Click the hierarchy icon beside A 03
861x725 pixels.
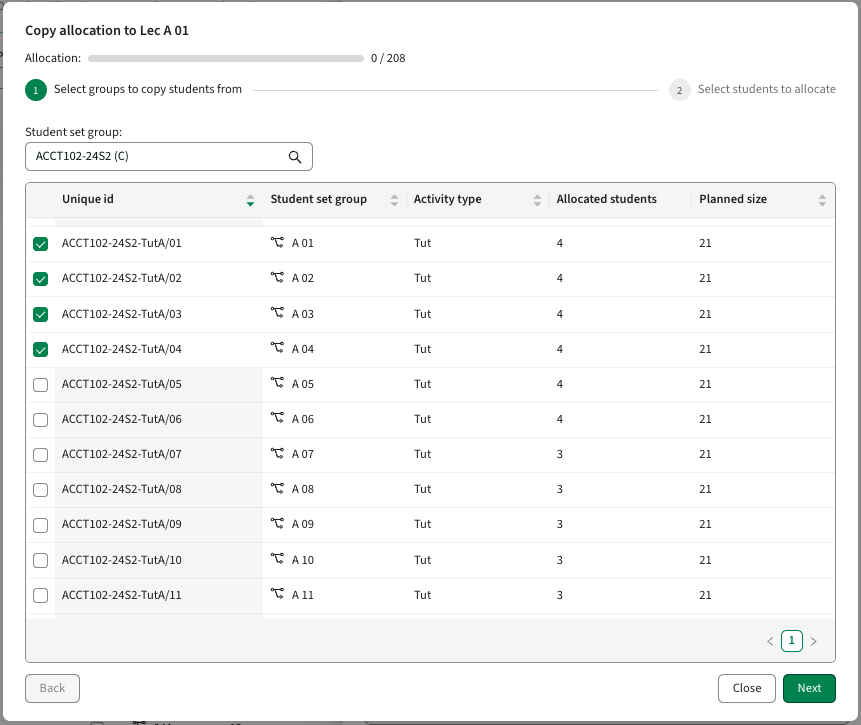coord(277,313)
